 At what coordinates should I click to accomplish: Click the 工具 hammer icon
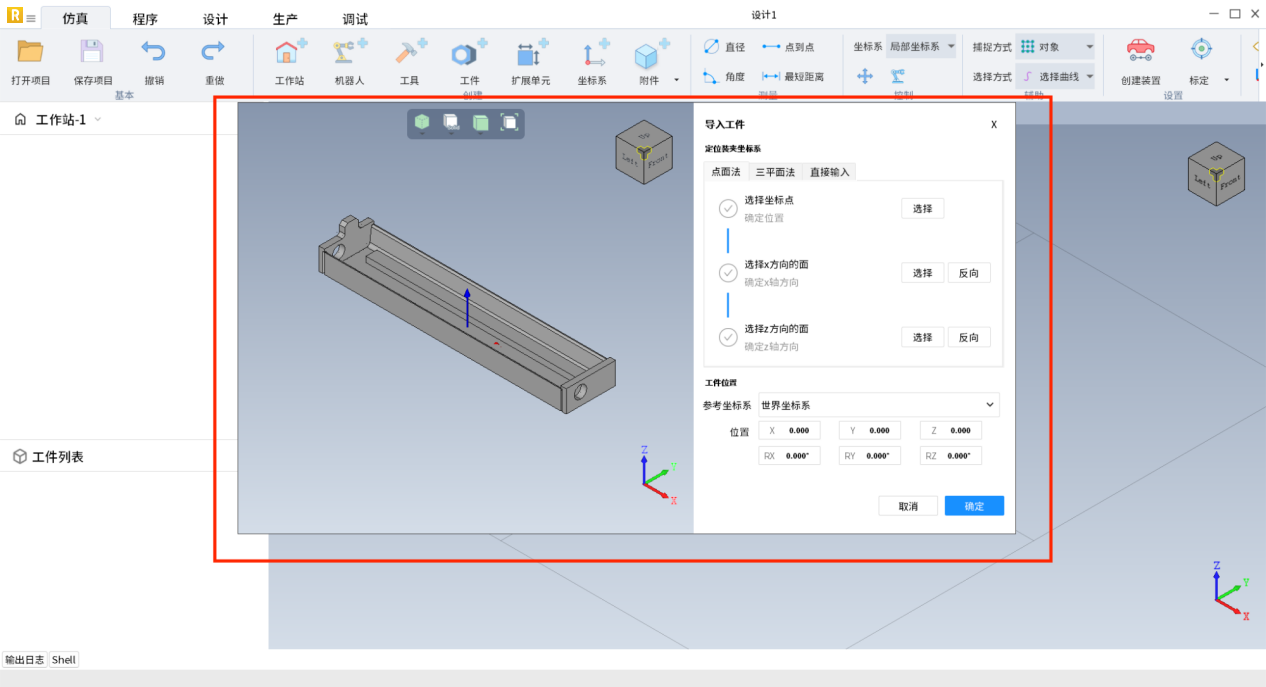tap(409, 54)
